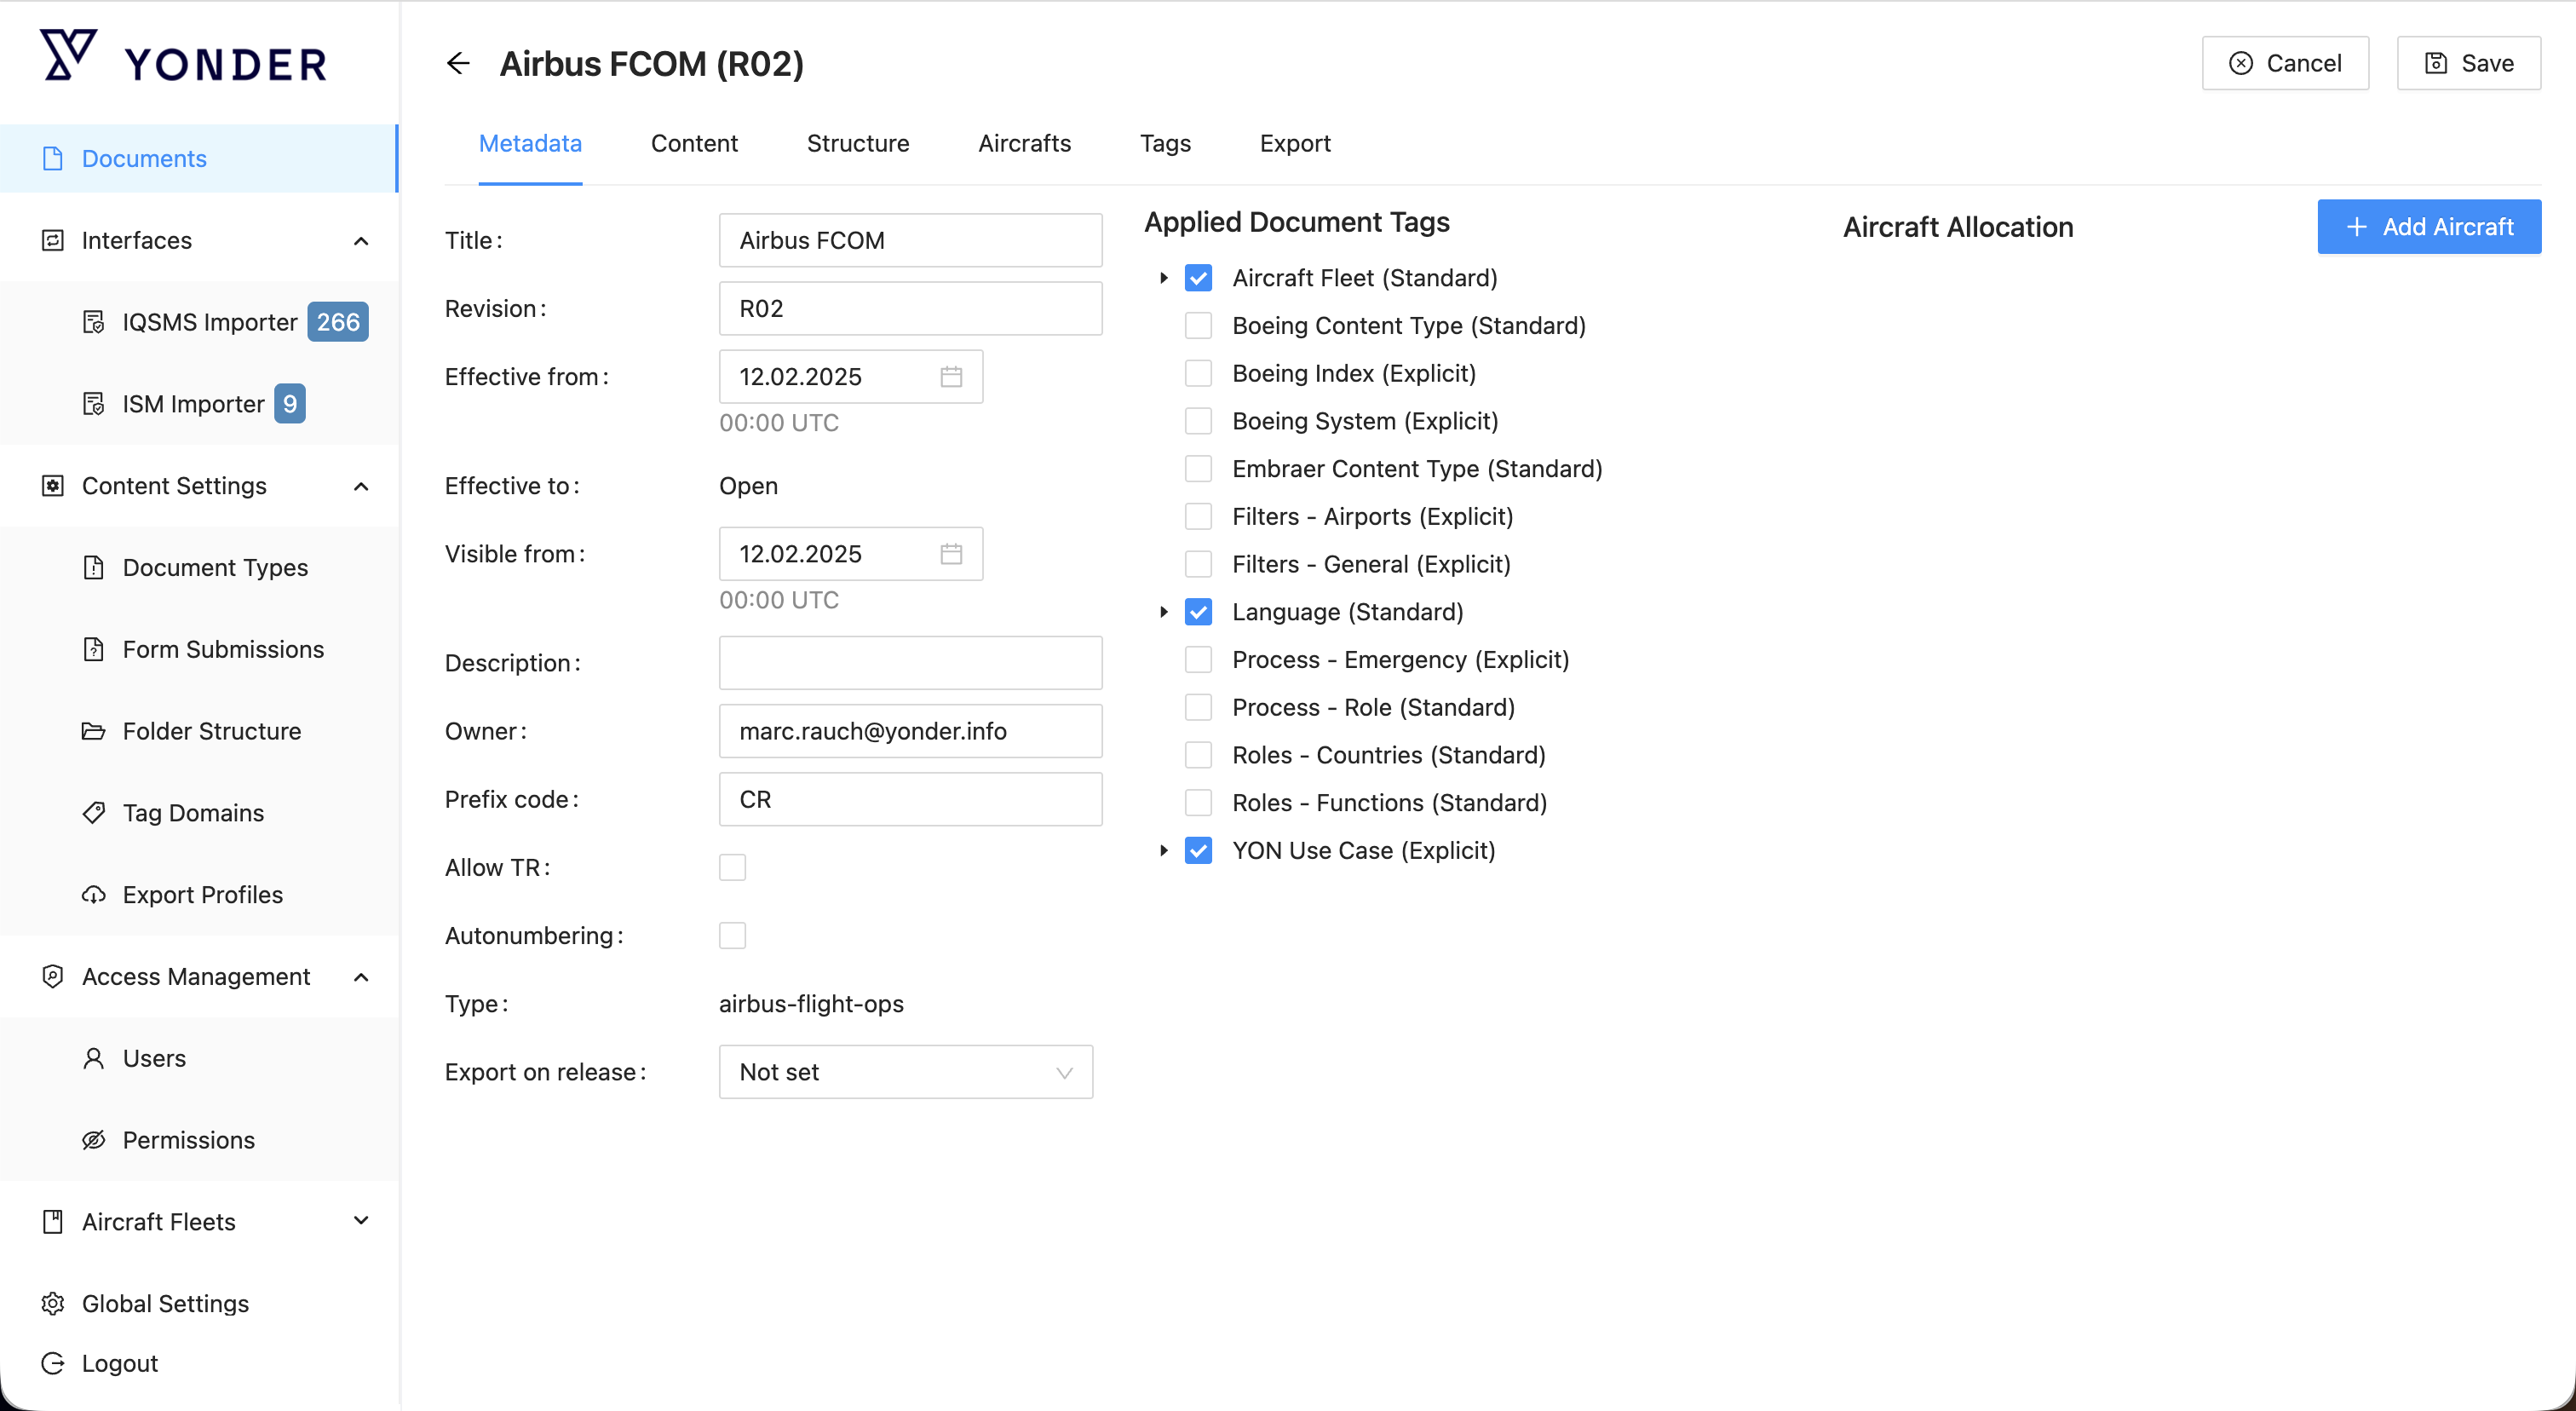Click the Export Profiles cloud icon
The image size is (2576, 1411).
coord(94,895)
